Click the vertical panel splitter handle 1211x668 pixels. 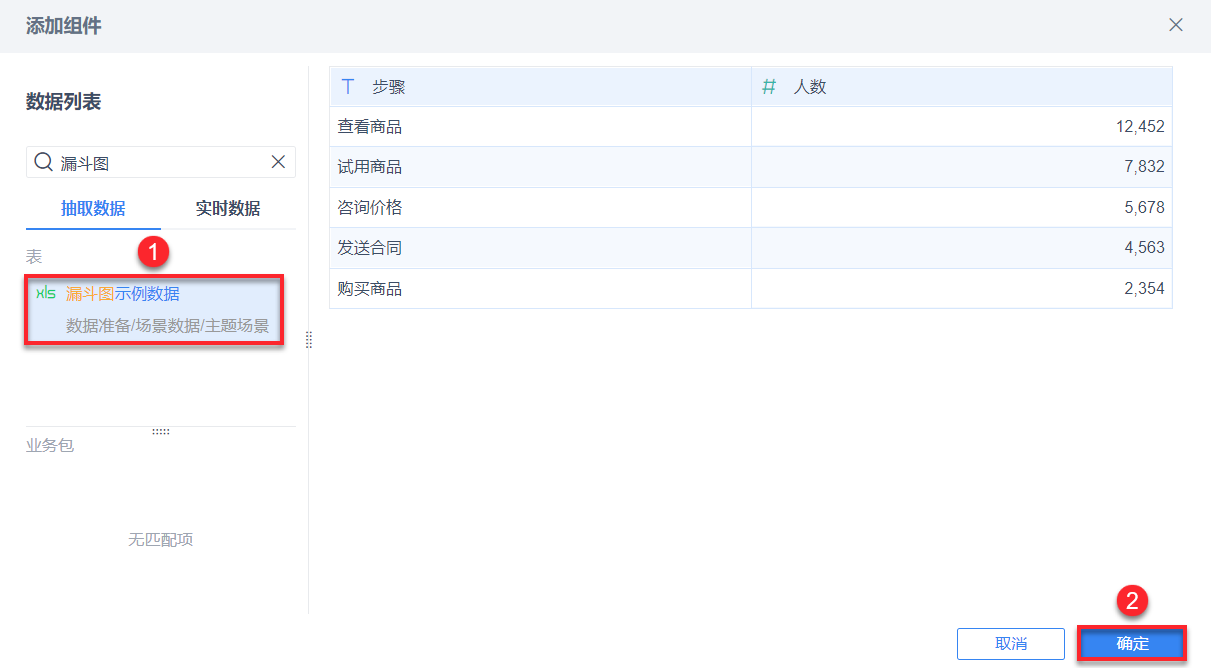click(x=308, y=340)
